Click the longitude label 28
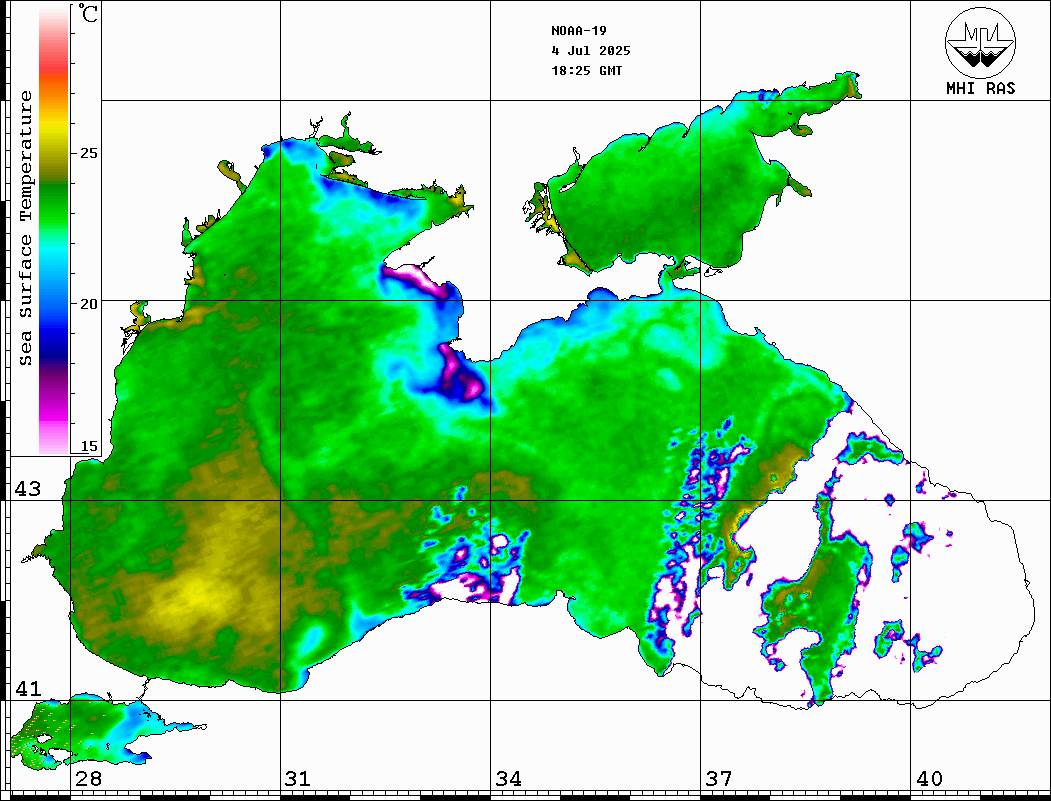 pos(88,779)
